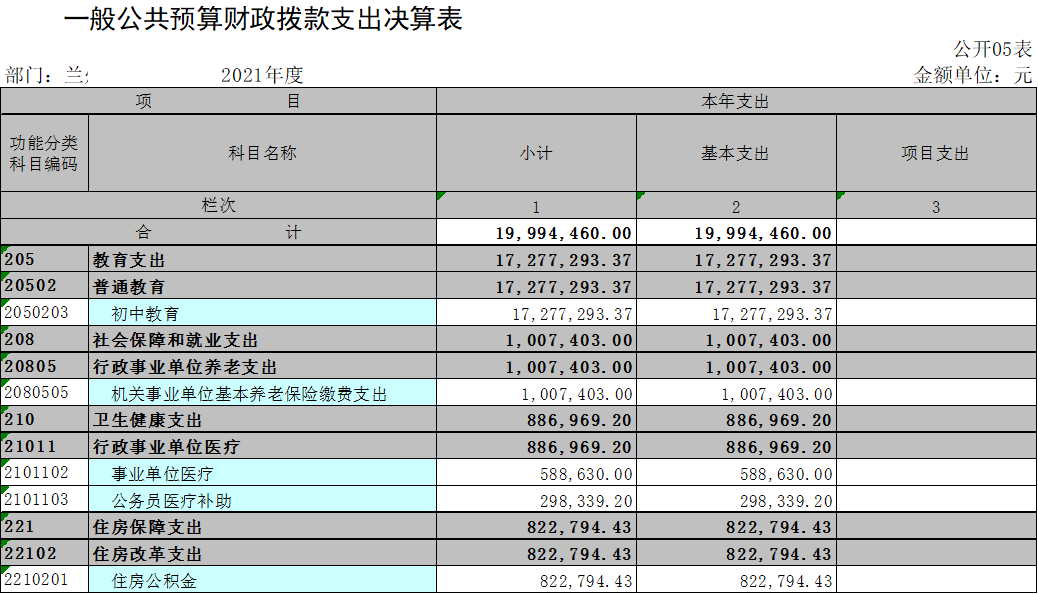Select the 合计 row's 小计 amount
This screenshot has height=594, width=1038.
pyautogui.click(x=564, y=233)
